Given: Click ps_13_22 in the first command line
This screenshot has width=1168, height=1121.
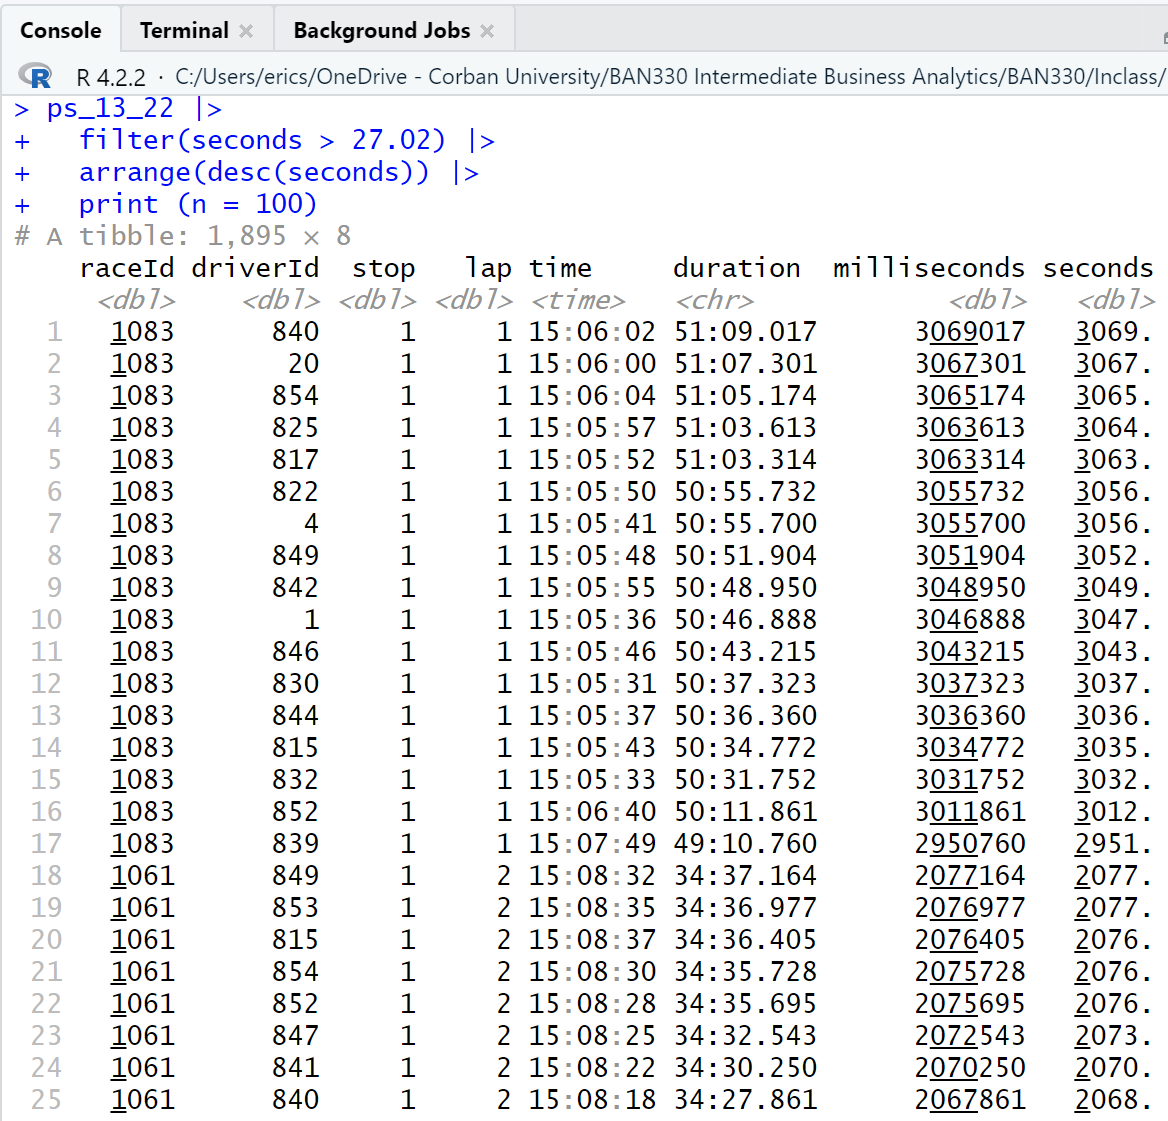Looking at the screenshot, I should pos(110,108).
